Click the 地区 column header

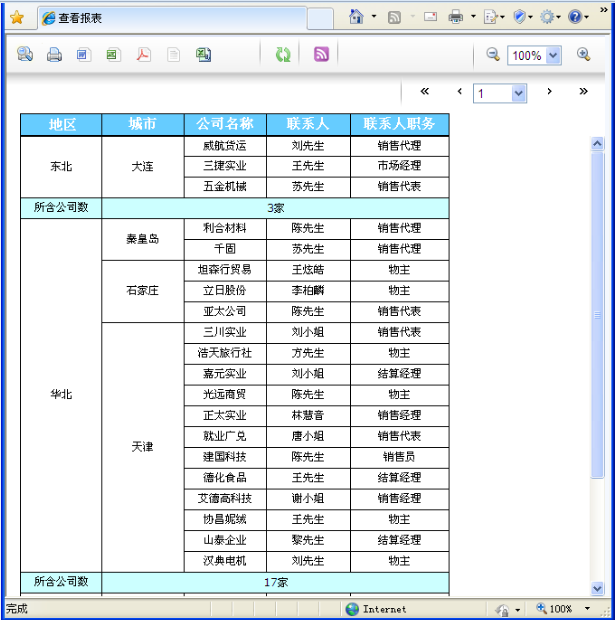click(x=61, y=125)
